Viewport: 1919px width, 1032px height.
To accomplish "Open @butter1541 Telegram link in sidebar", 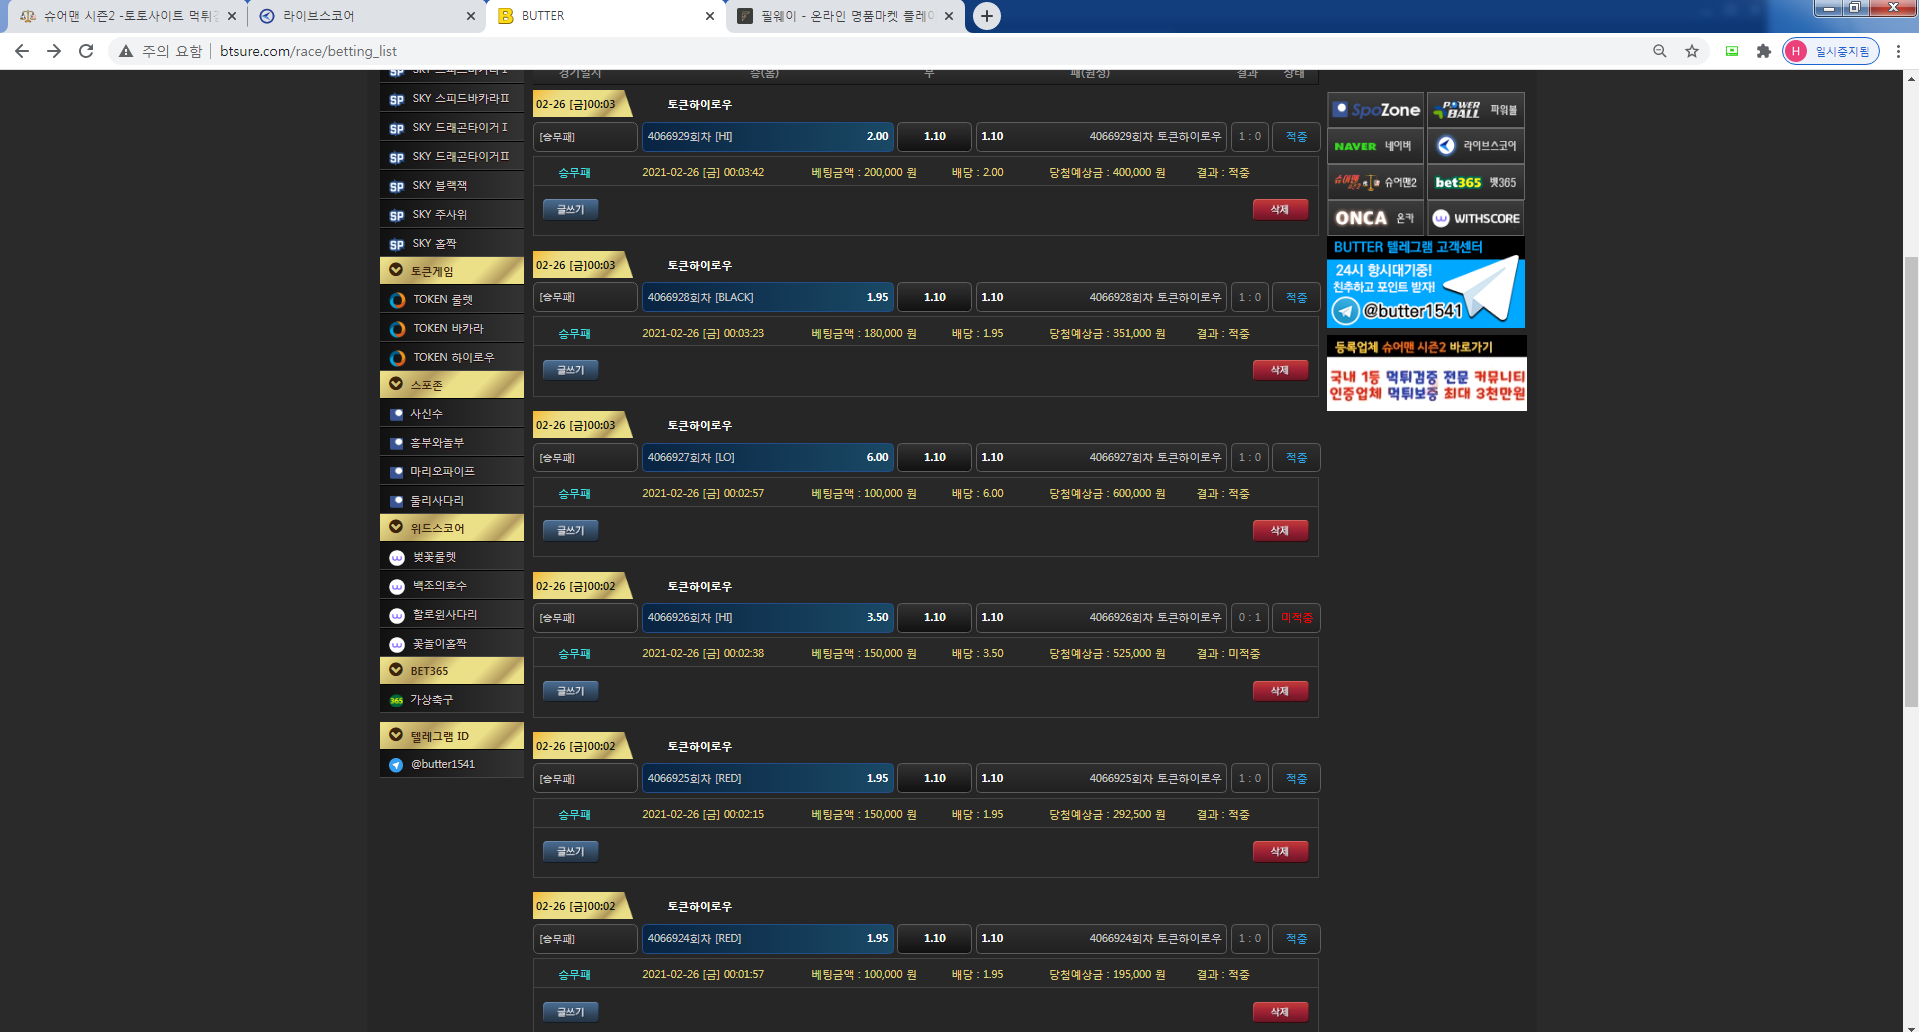I will [x=443, y=764].
